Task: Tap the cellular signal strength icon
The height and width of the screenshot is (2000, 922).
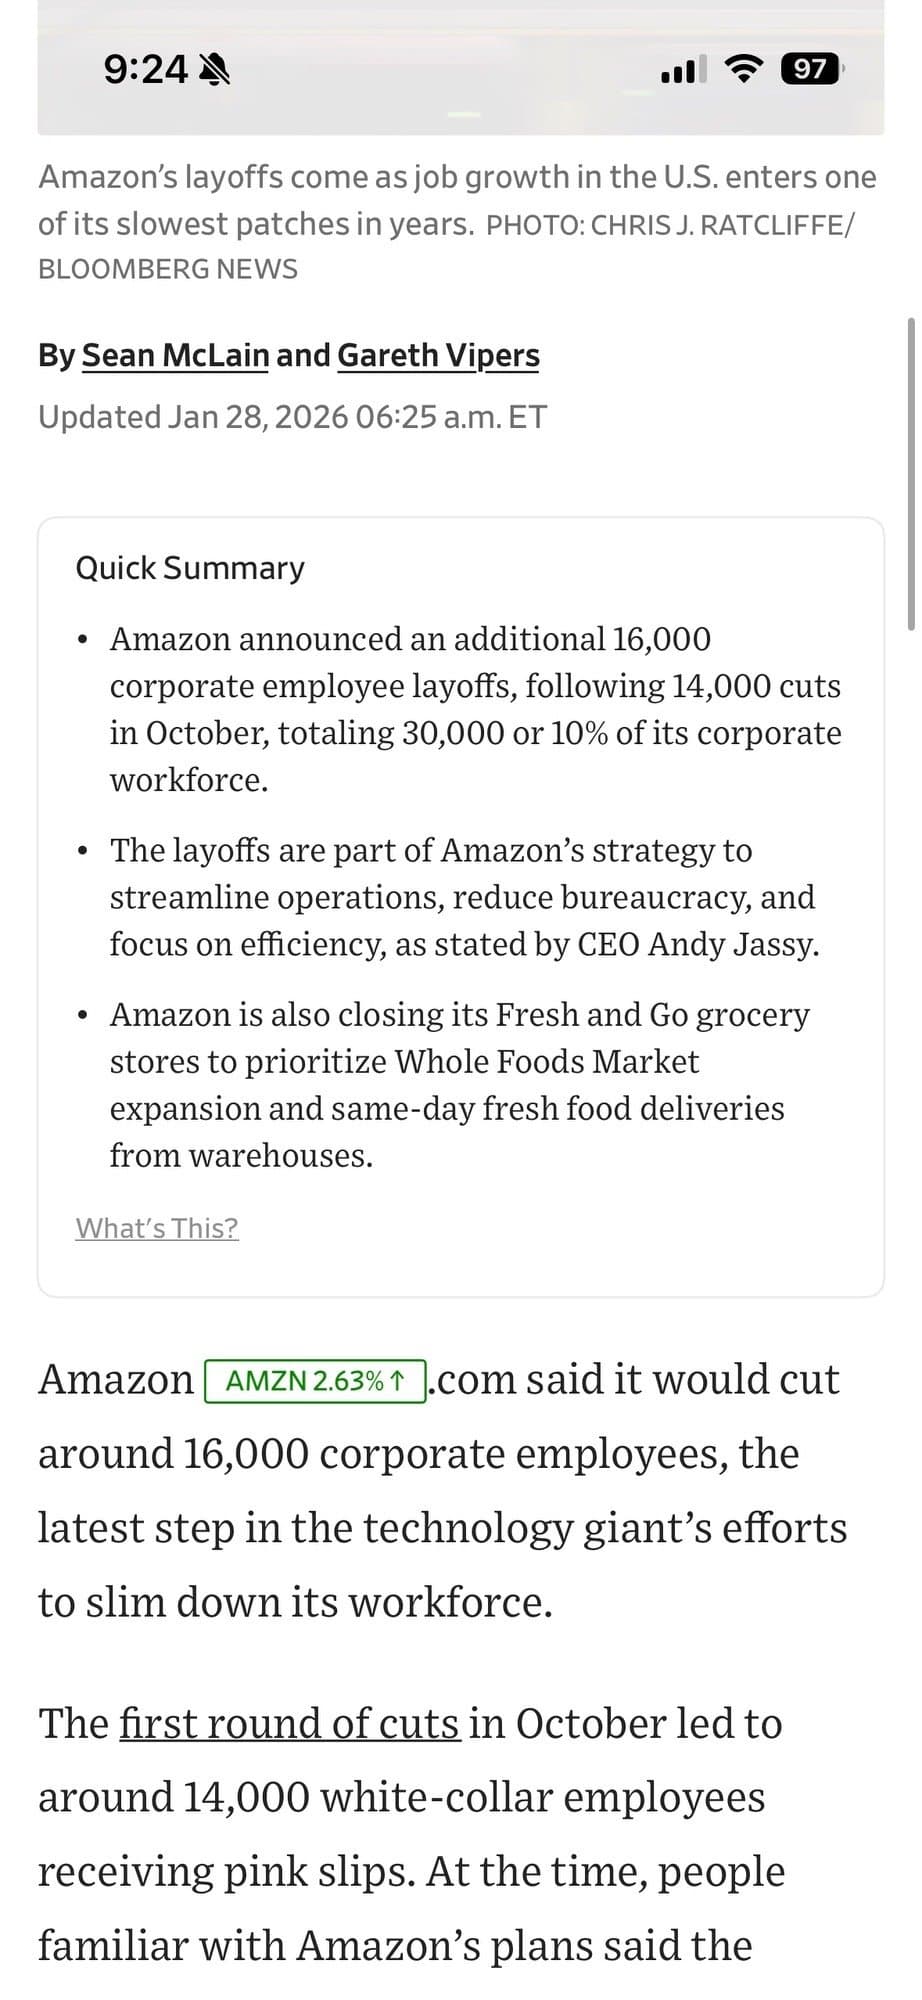Action: pos(683,69)
